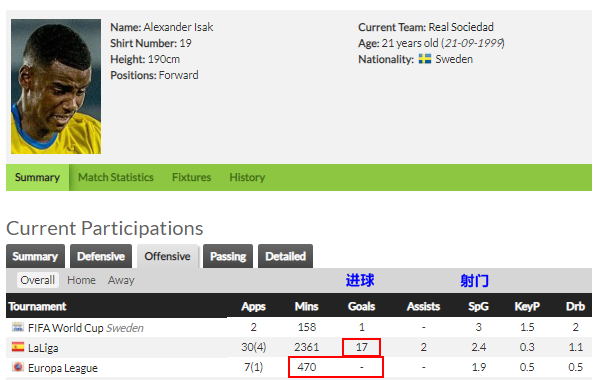600x380 pixels.
Task: Select the Overall filter option
Action: (38, 280)
